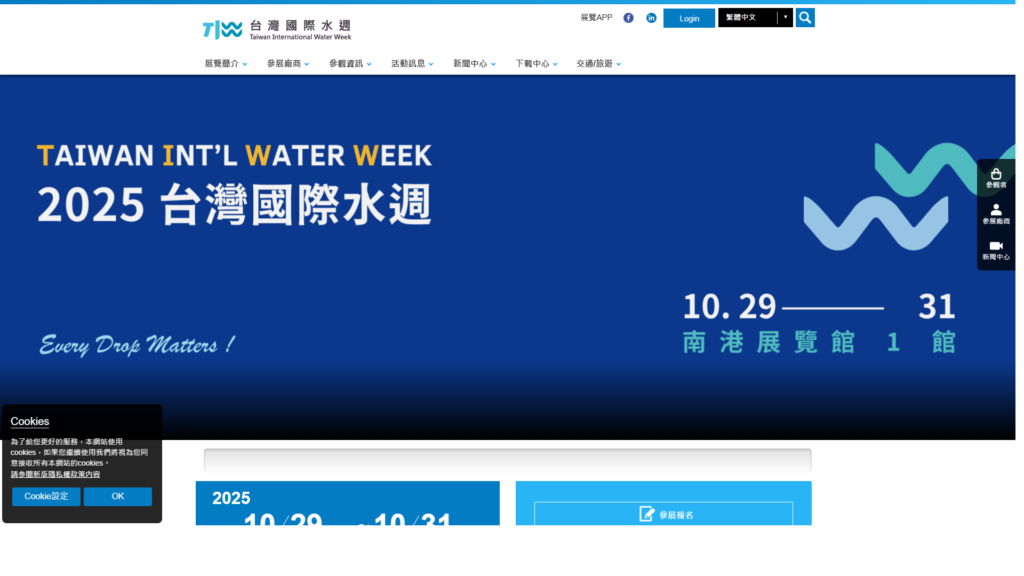Open the 展覽APP link
The image size is (1024, 576).
pos(596,18)
